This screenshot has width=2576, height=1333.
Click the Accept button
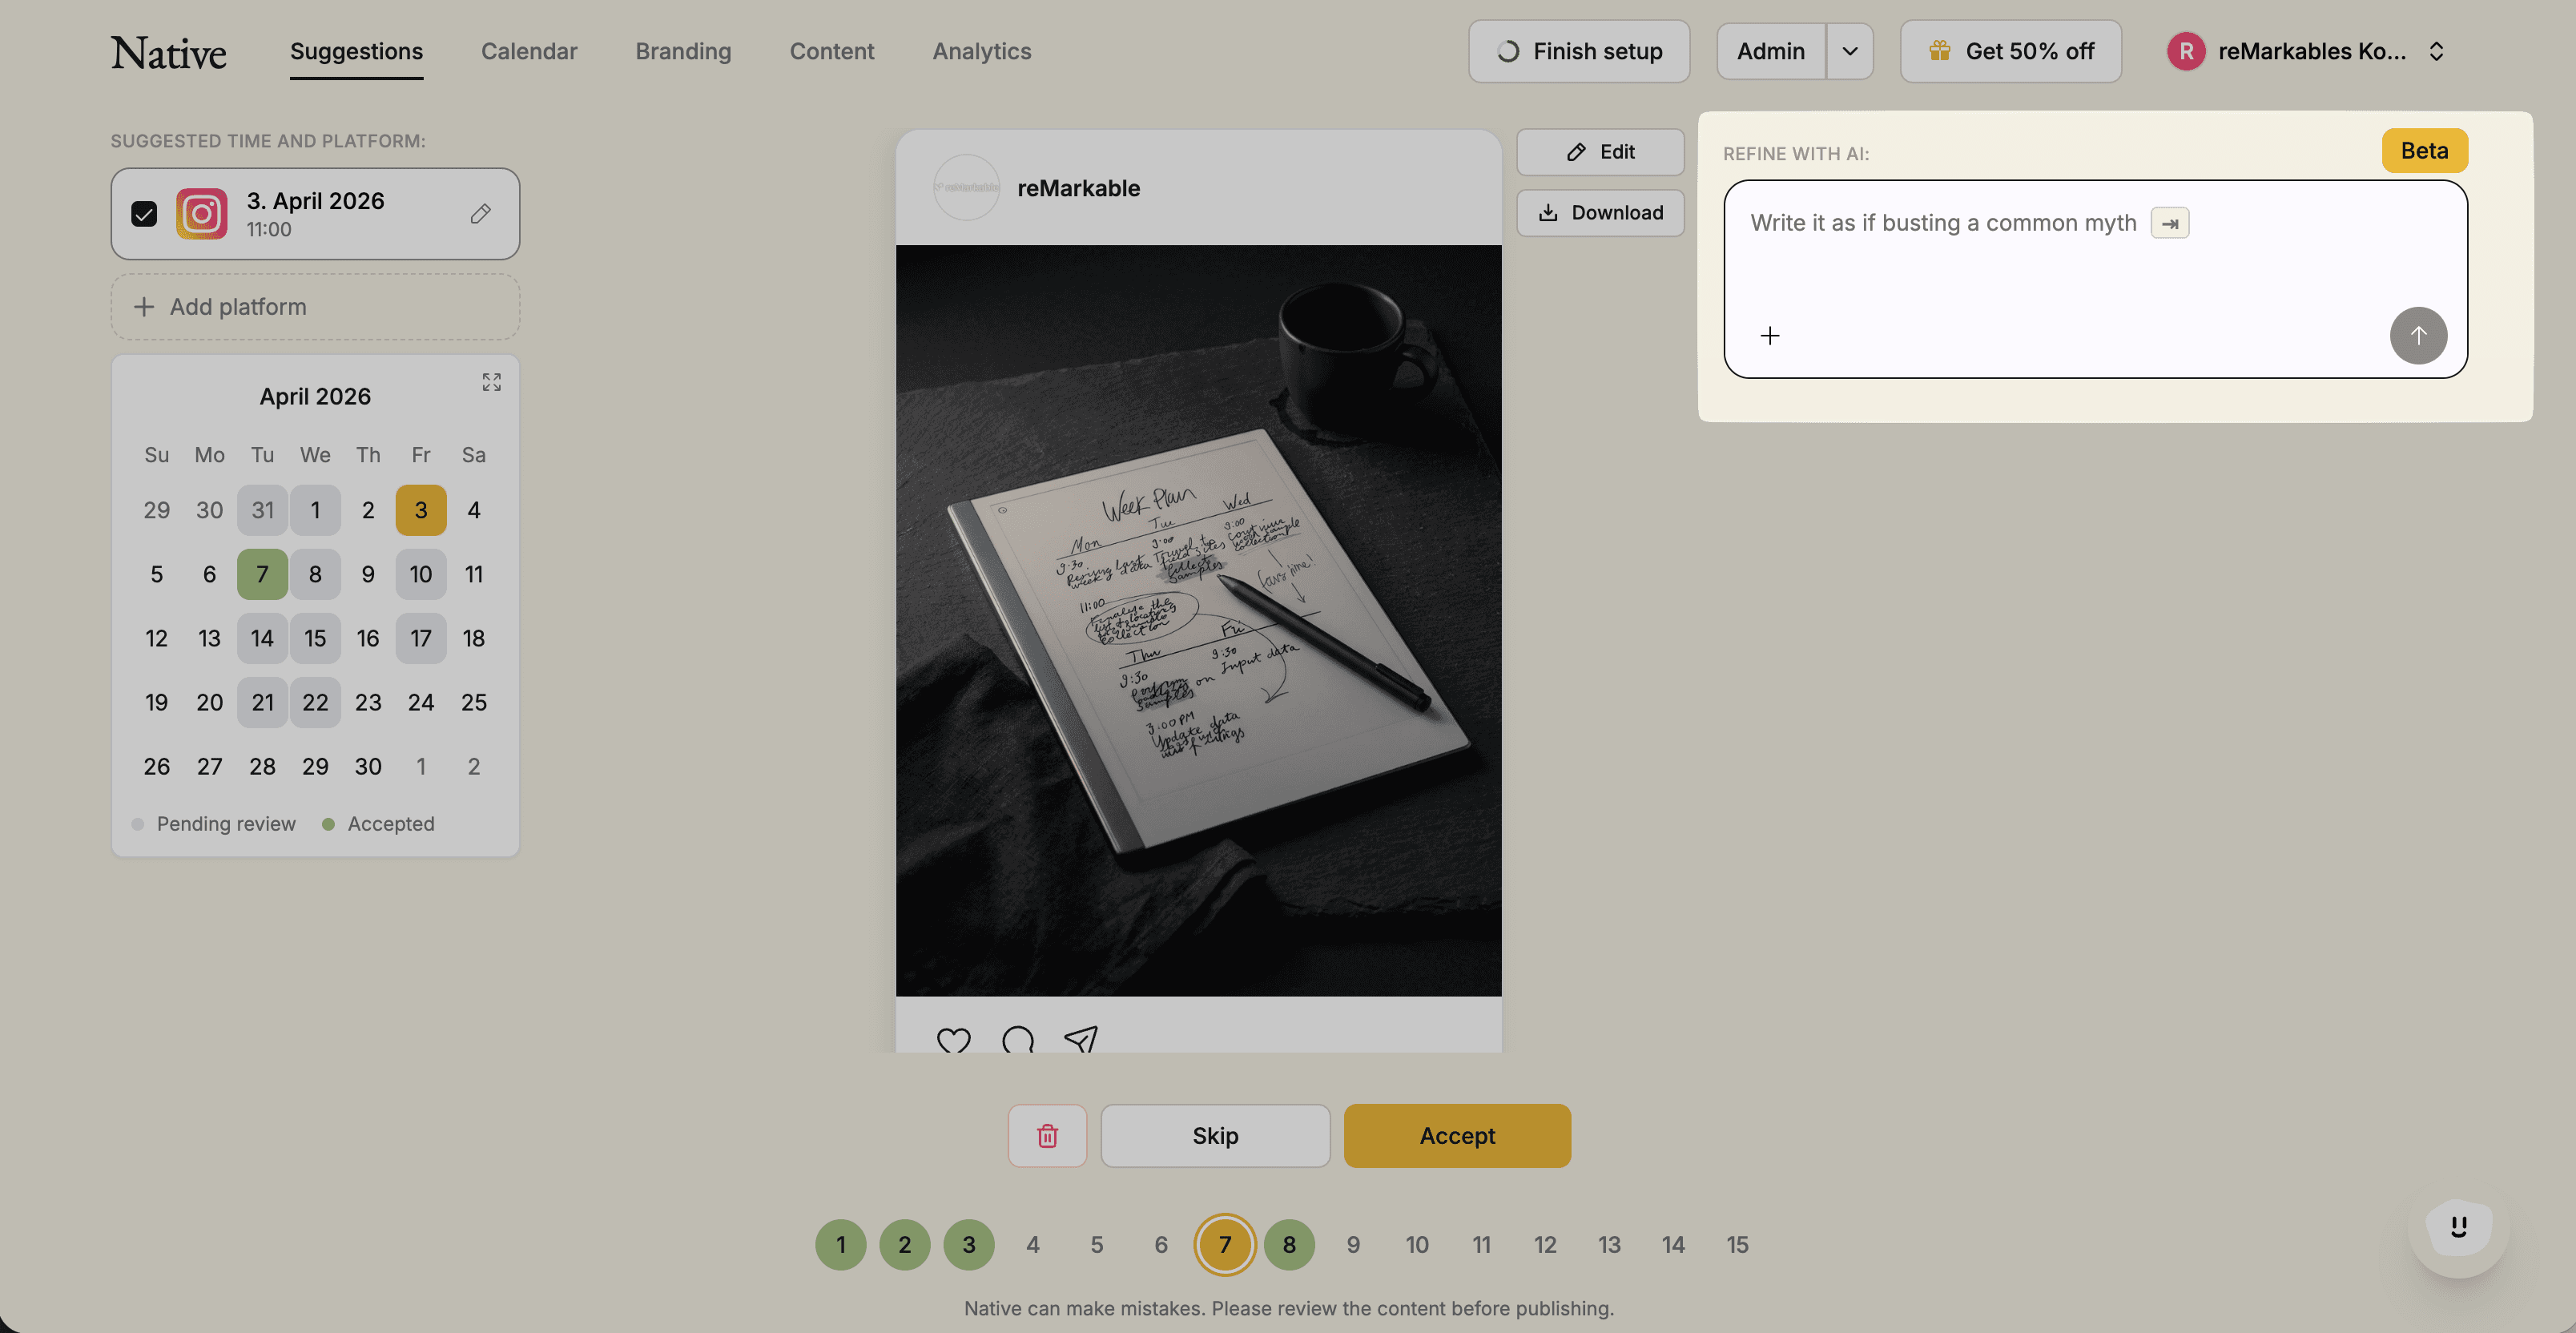click(1456, 1135)
